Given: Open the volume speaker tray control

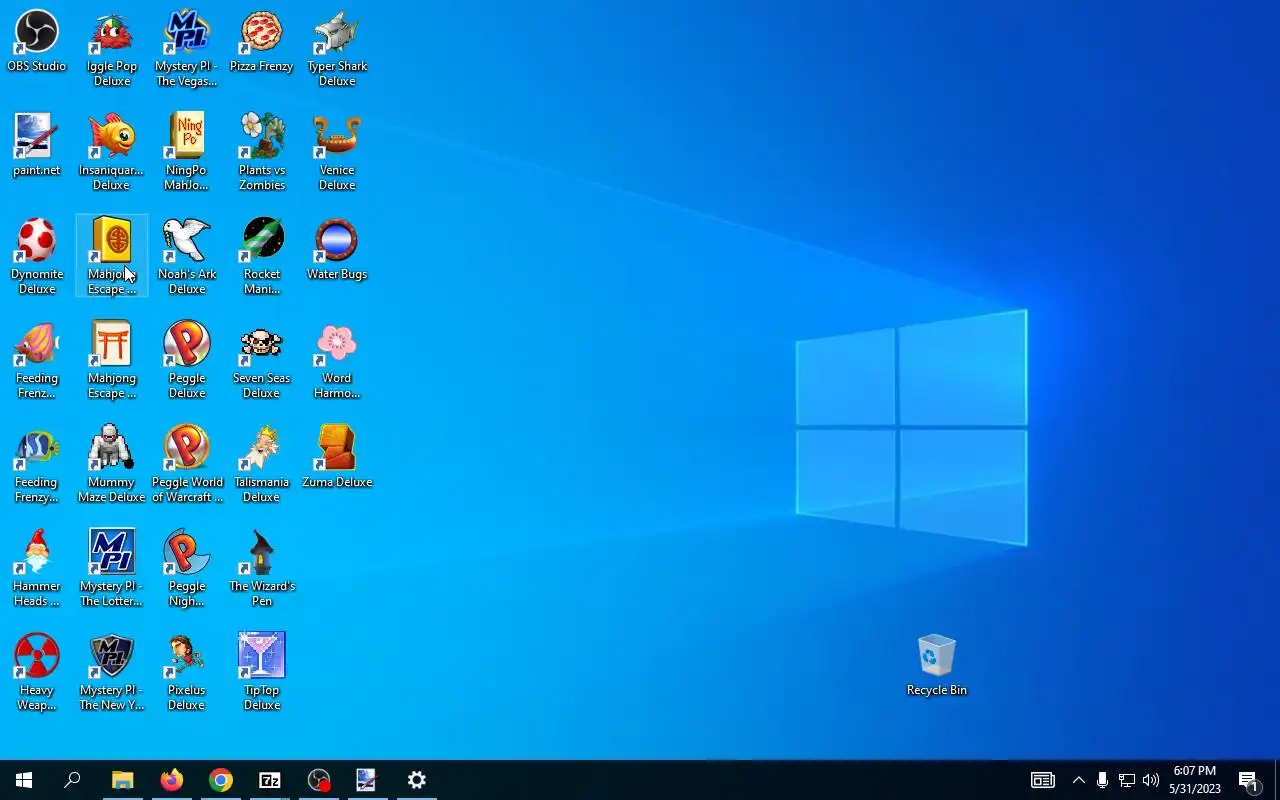Looking at the screenshot, I should [x=1151, y=780].
